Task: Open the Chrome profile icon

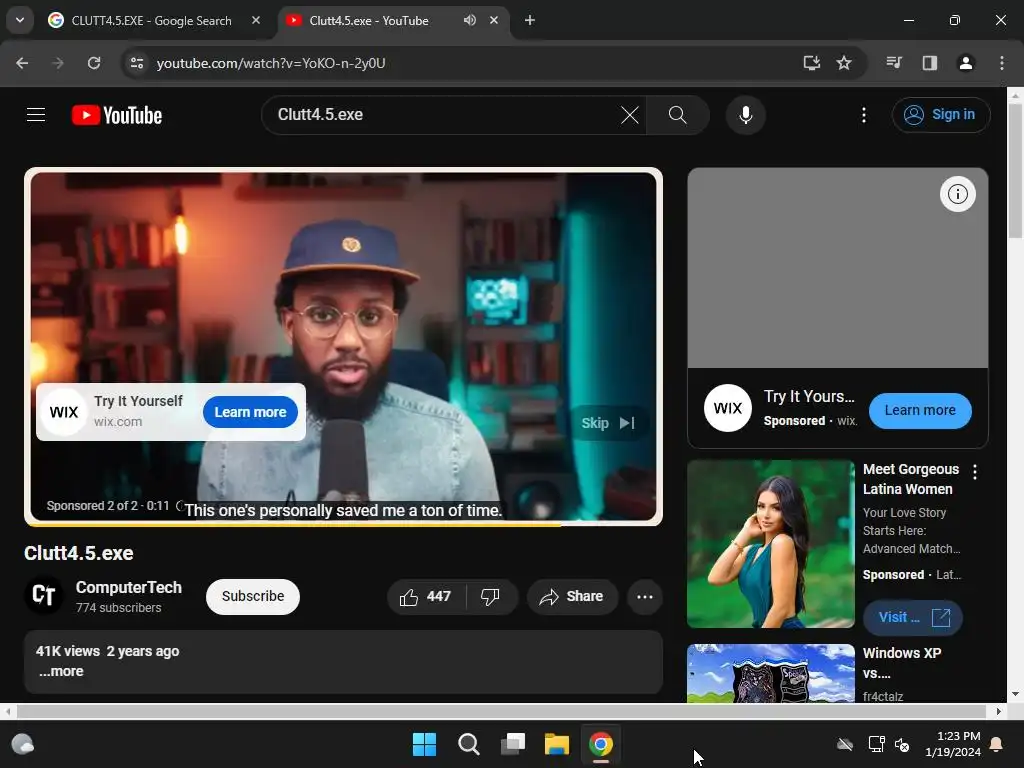Action: [x=965, y=63]
